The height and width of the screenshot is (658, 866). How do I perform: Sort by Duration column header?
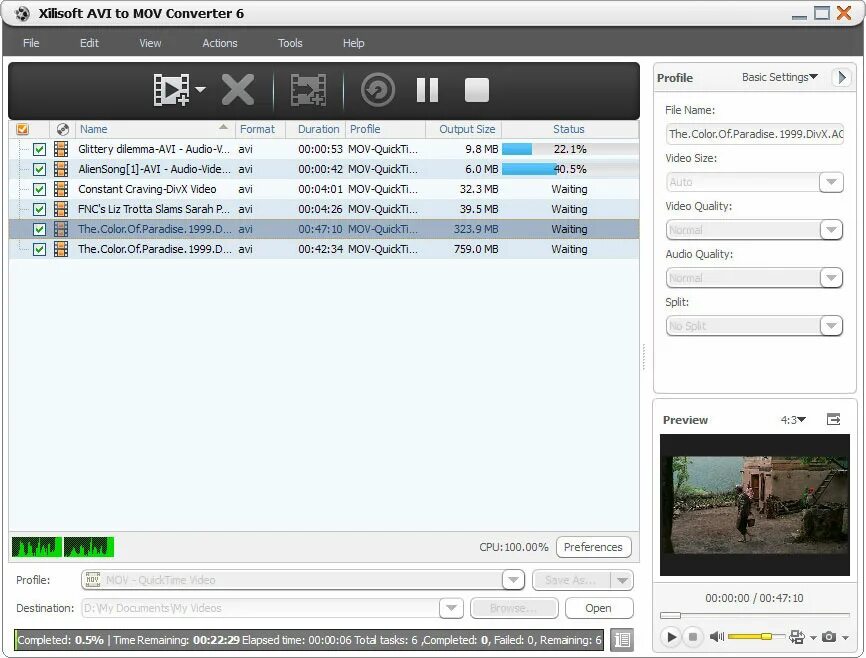(316, 129)
